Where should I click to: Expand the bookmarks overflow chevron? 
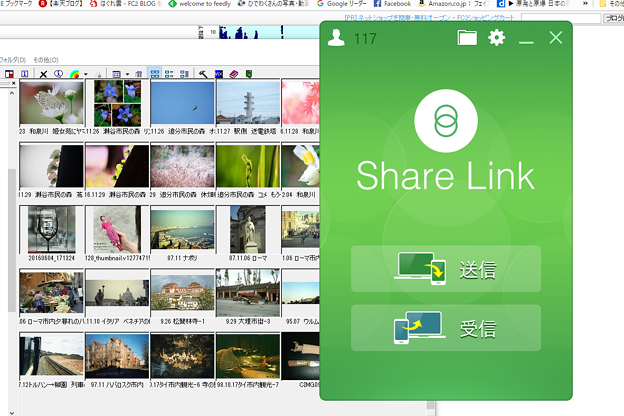click(585, 4)
